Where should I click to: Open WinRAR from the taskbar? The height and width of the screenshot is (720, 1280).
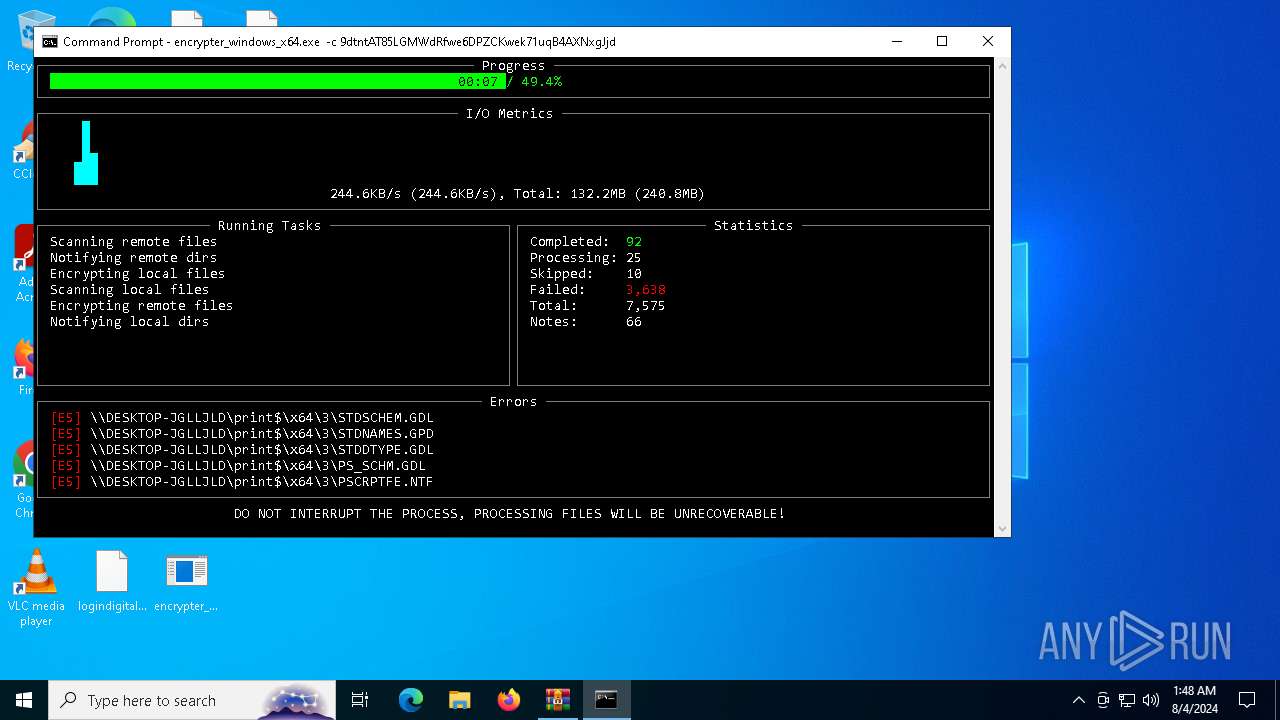point(557,700)
